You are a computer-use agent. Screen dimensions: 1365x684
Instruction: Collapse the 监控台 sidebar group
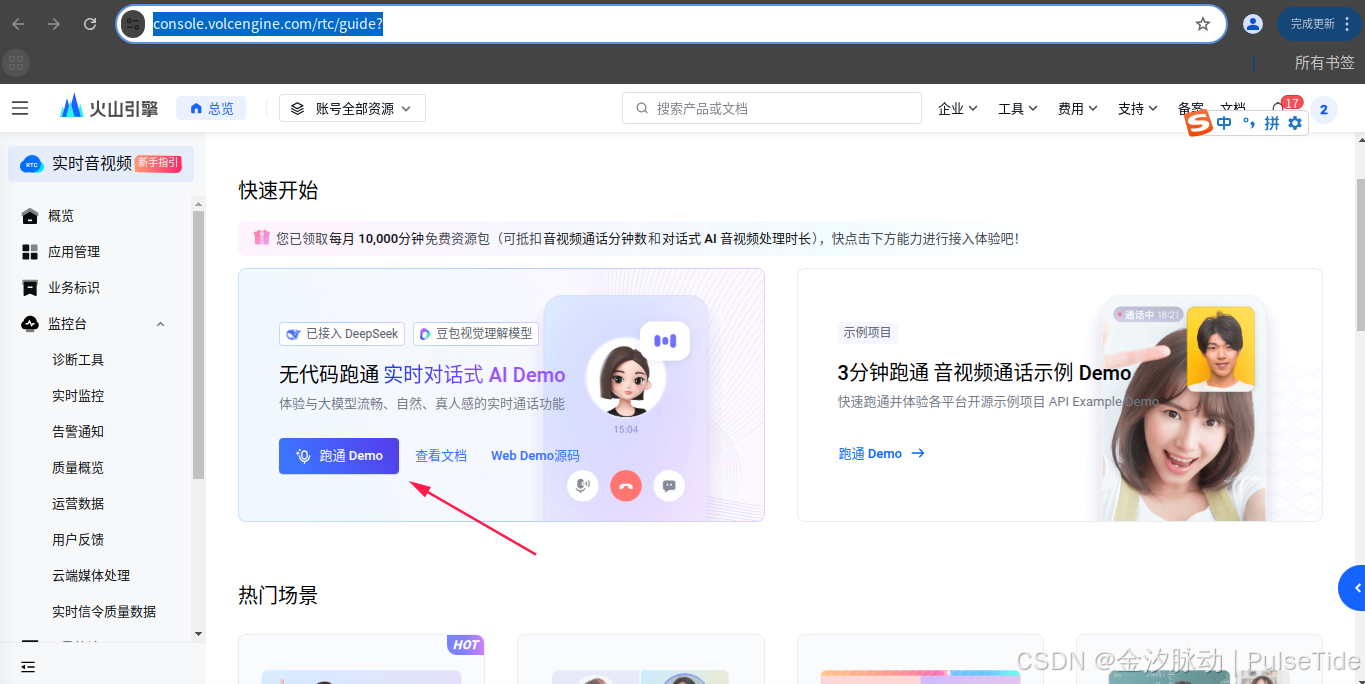pyautogui.click(x=160, y=324)
